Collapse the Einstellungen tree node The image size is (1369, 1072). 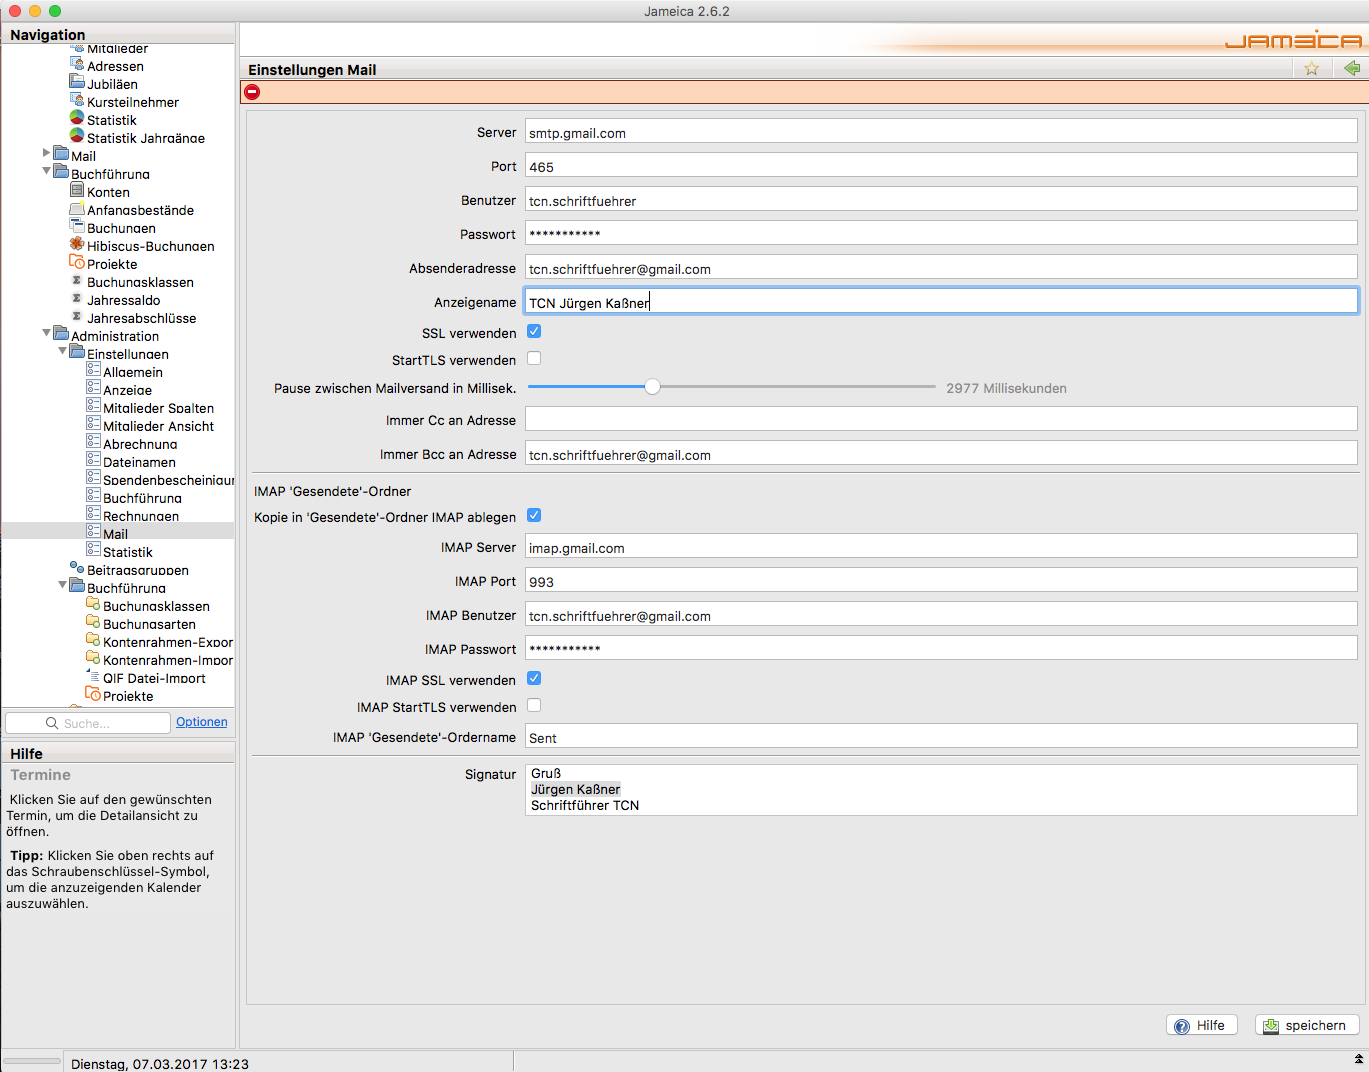click(62, 351)
